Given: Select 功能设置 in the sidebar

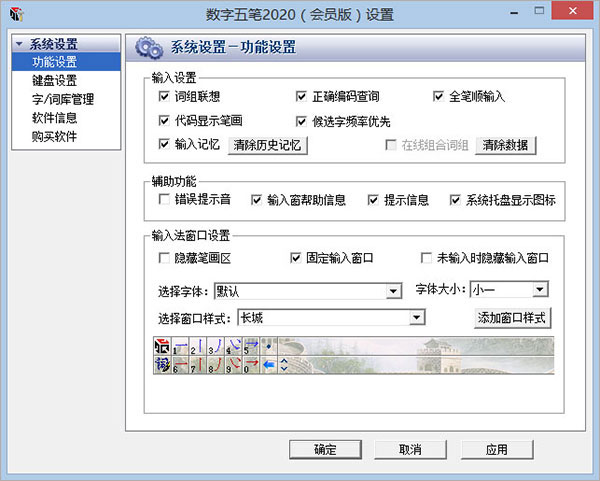Looking at the screenshot, I should click(66, 62).
